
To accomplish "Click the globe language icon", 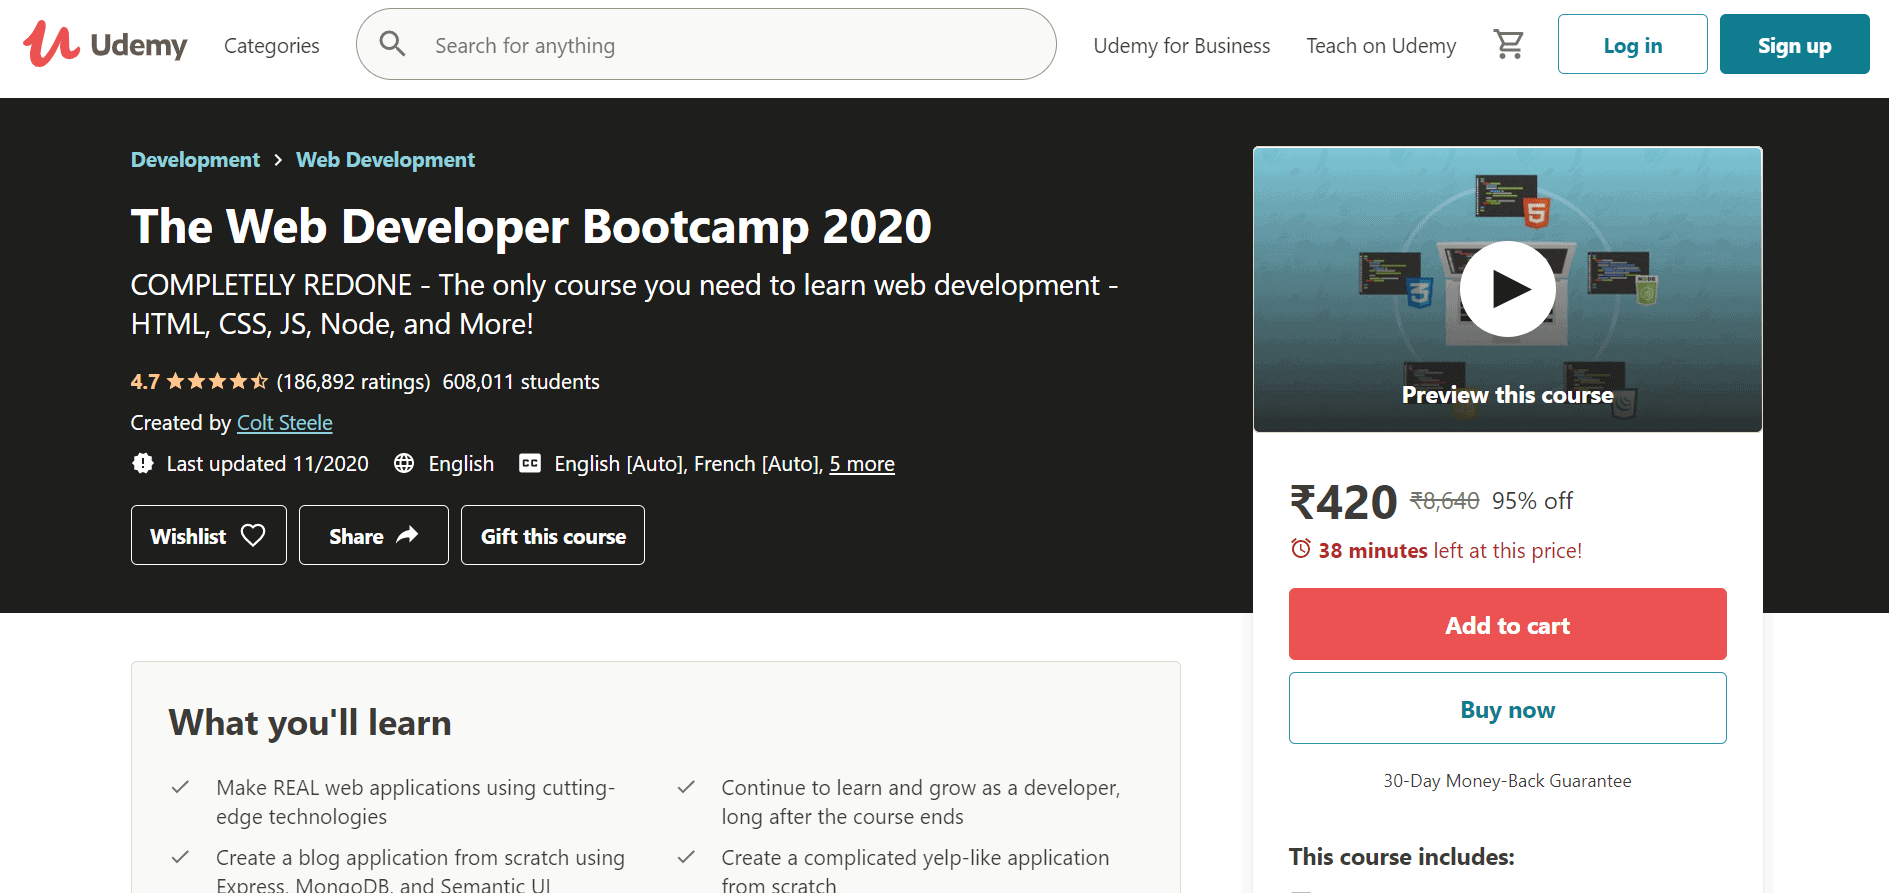I will pyautogui.click(x=404, y=463).
